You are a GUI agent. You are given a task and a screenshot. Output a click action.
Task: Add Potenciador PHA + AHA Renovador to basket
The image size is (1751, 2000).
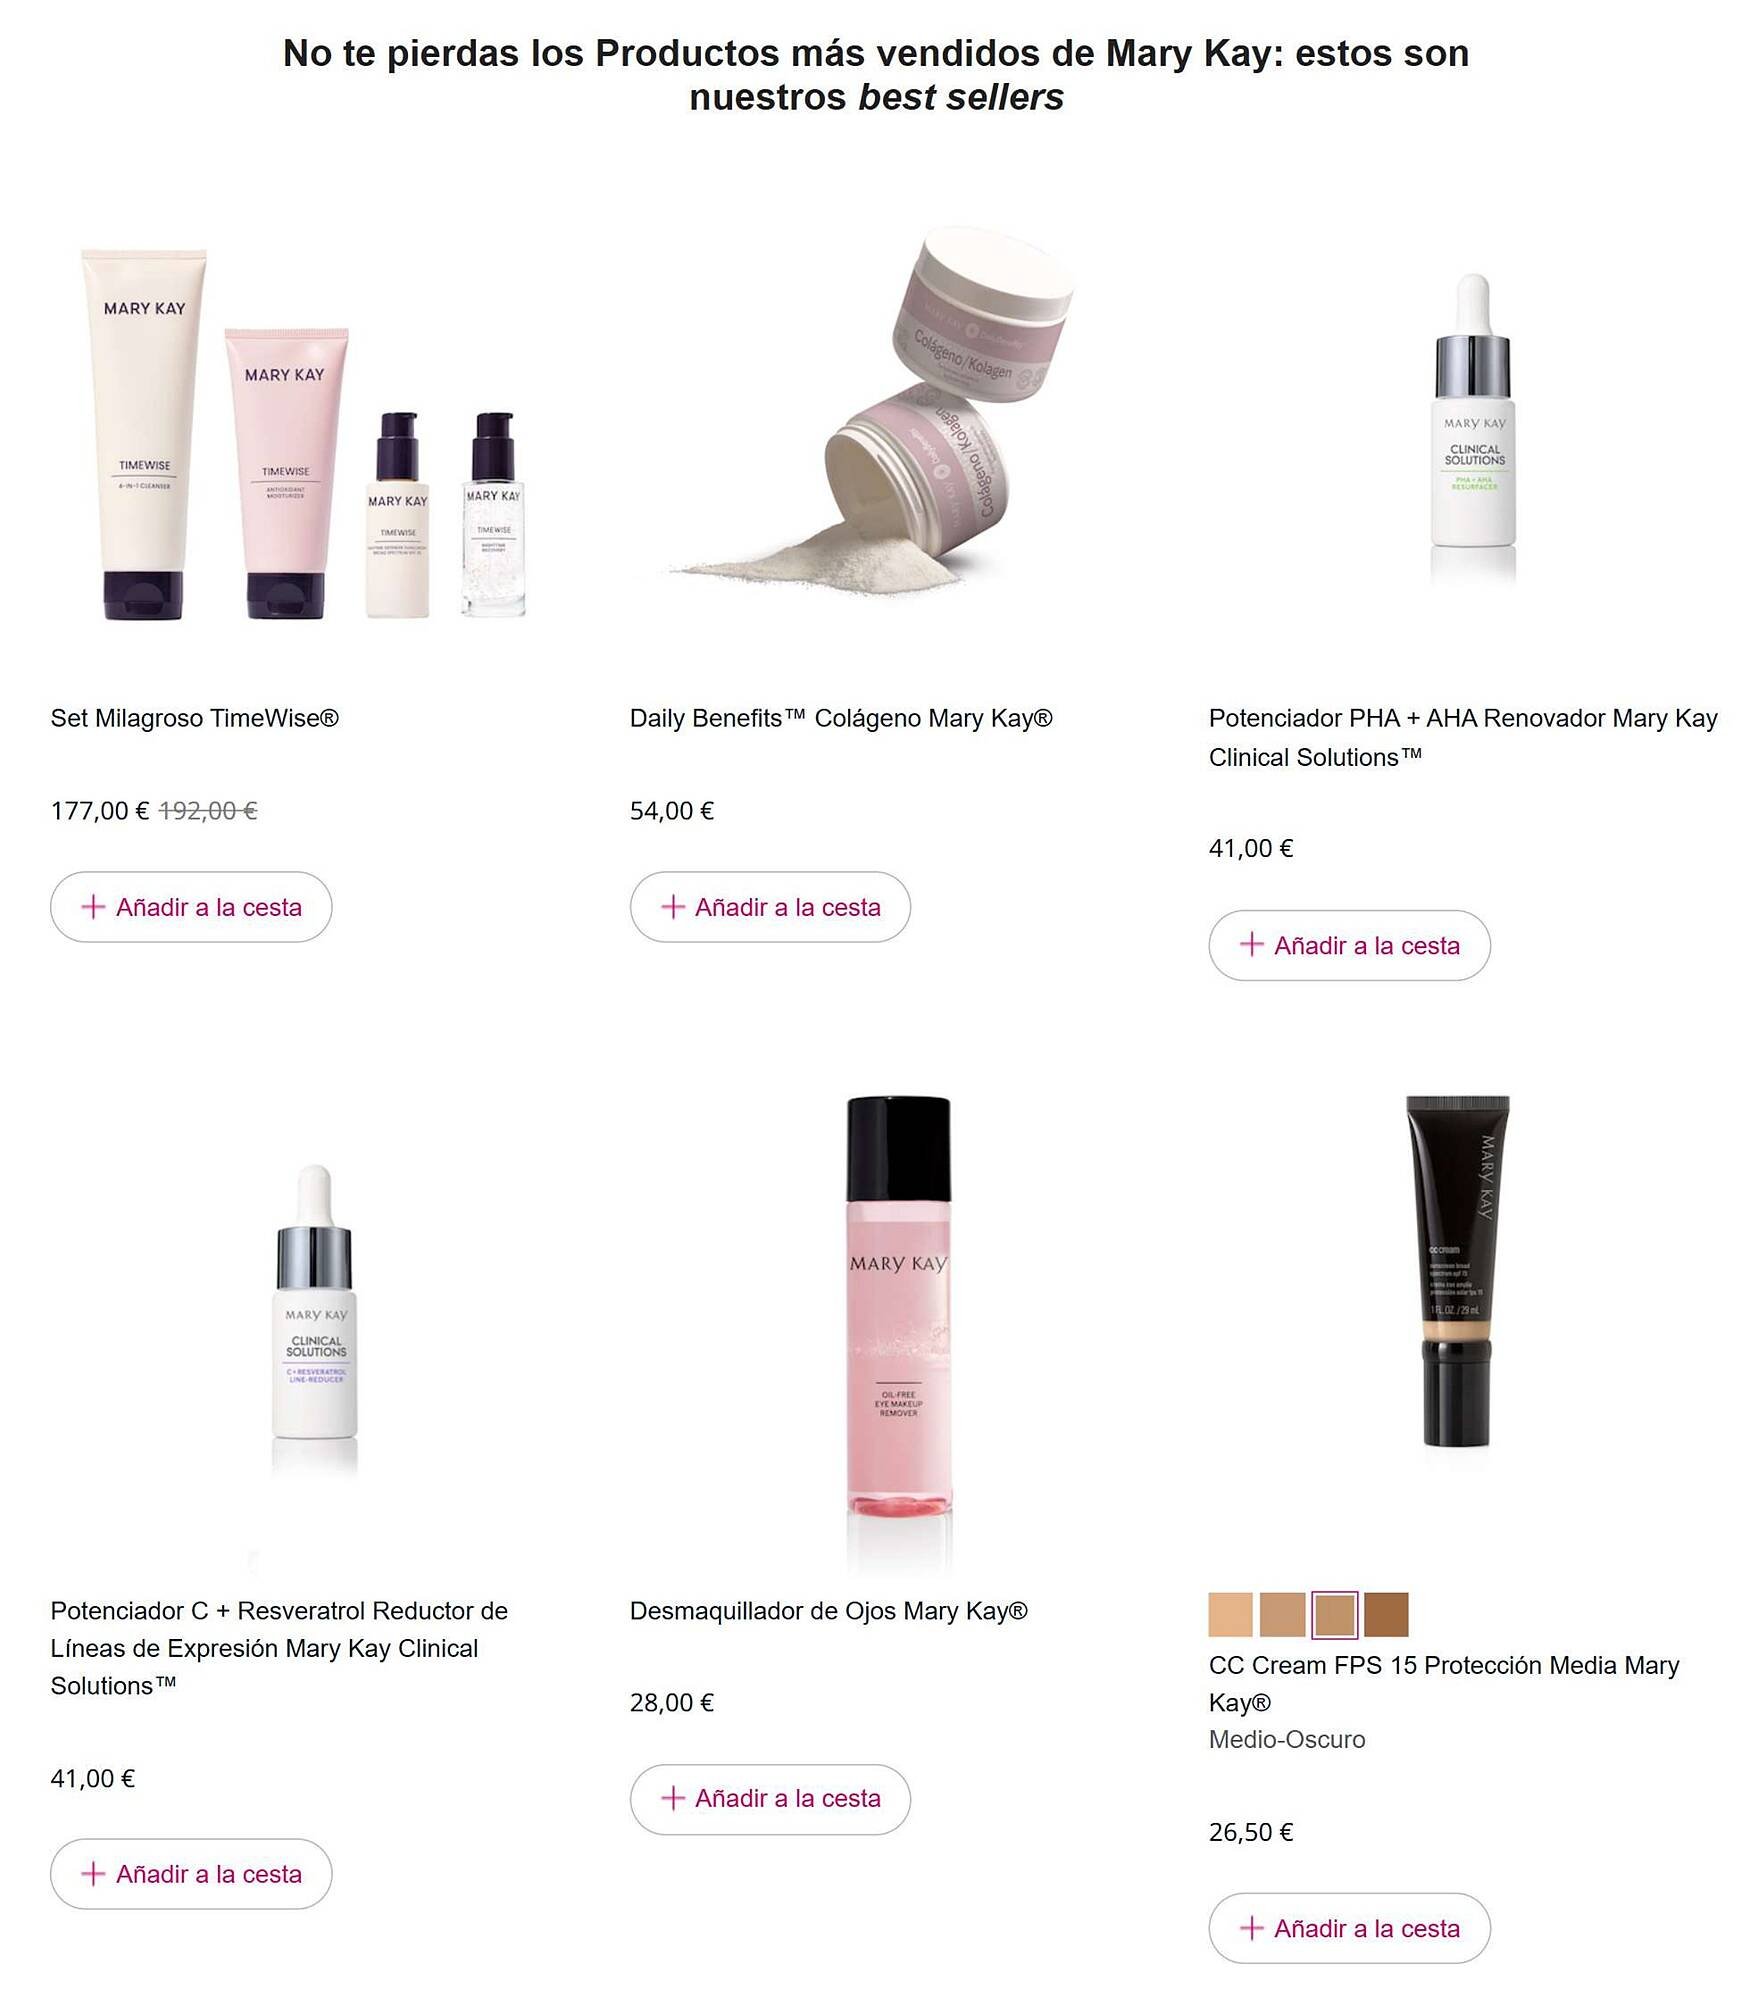[x=1349, y=945]
